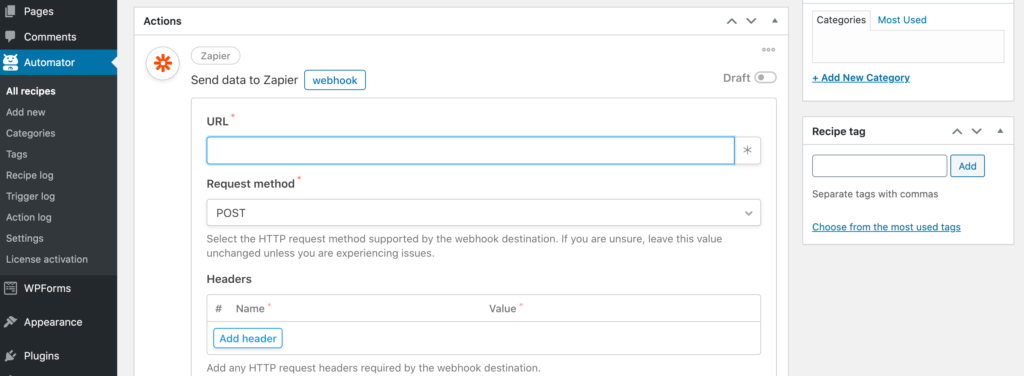The width and height of the screenshot is (1024, 376).
Task: Click the Add header button
Action: 248,339
